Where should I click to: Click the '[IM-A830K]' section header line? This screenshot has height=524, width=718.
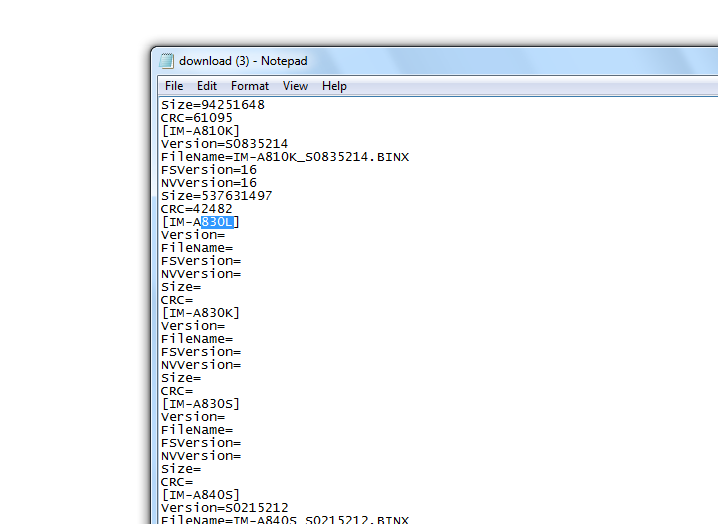pos(201,313)
